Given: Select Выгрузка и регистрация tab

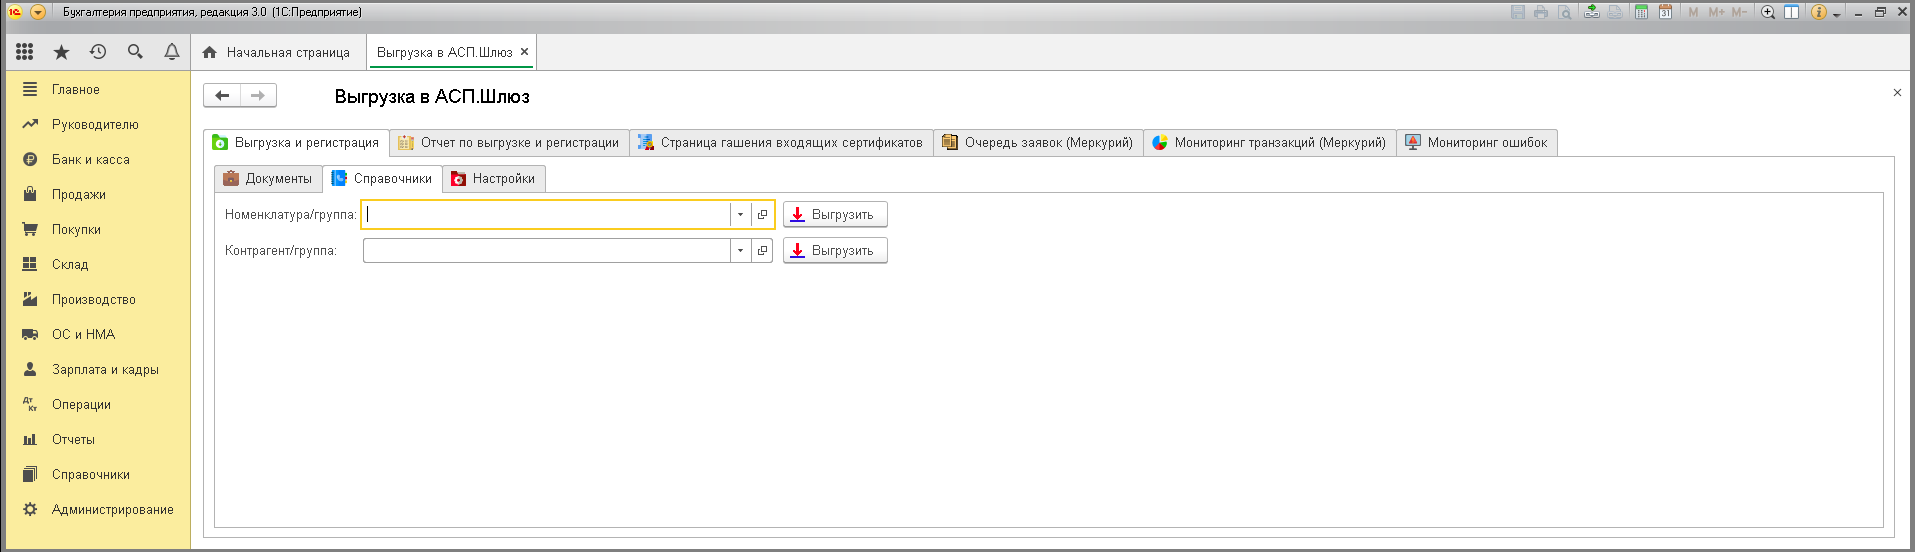Looking at the screenshot, I should tap(296, 143).
